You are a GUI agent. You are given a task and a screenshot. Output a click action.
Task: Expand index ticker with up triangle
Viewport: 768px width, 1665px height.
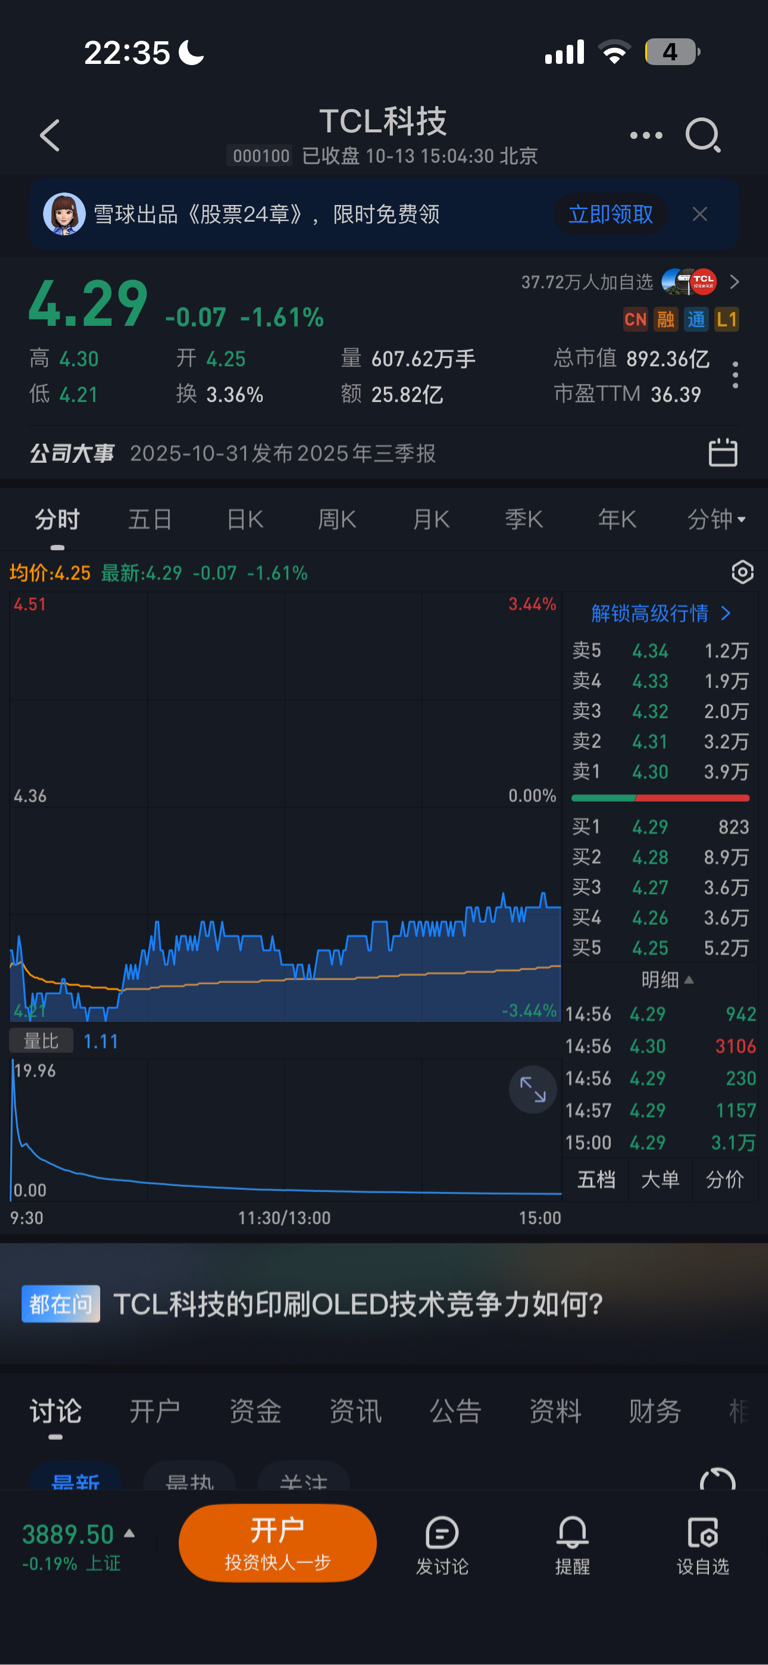(x=129, y=1533)
